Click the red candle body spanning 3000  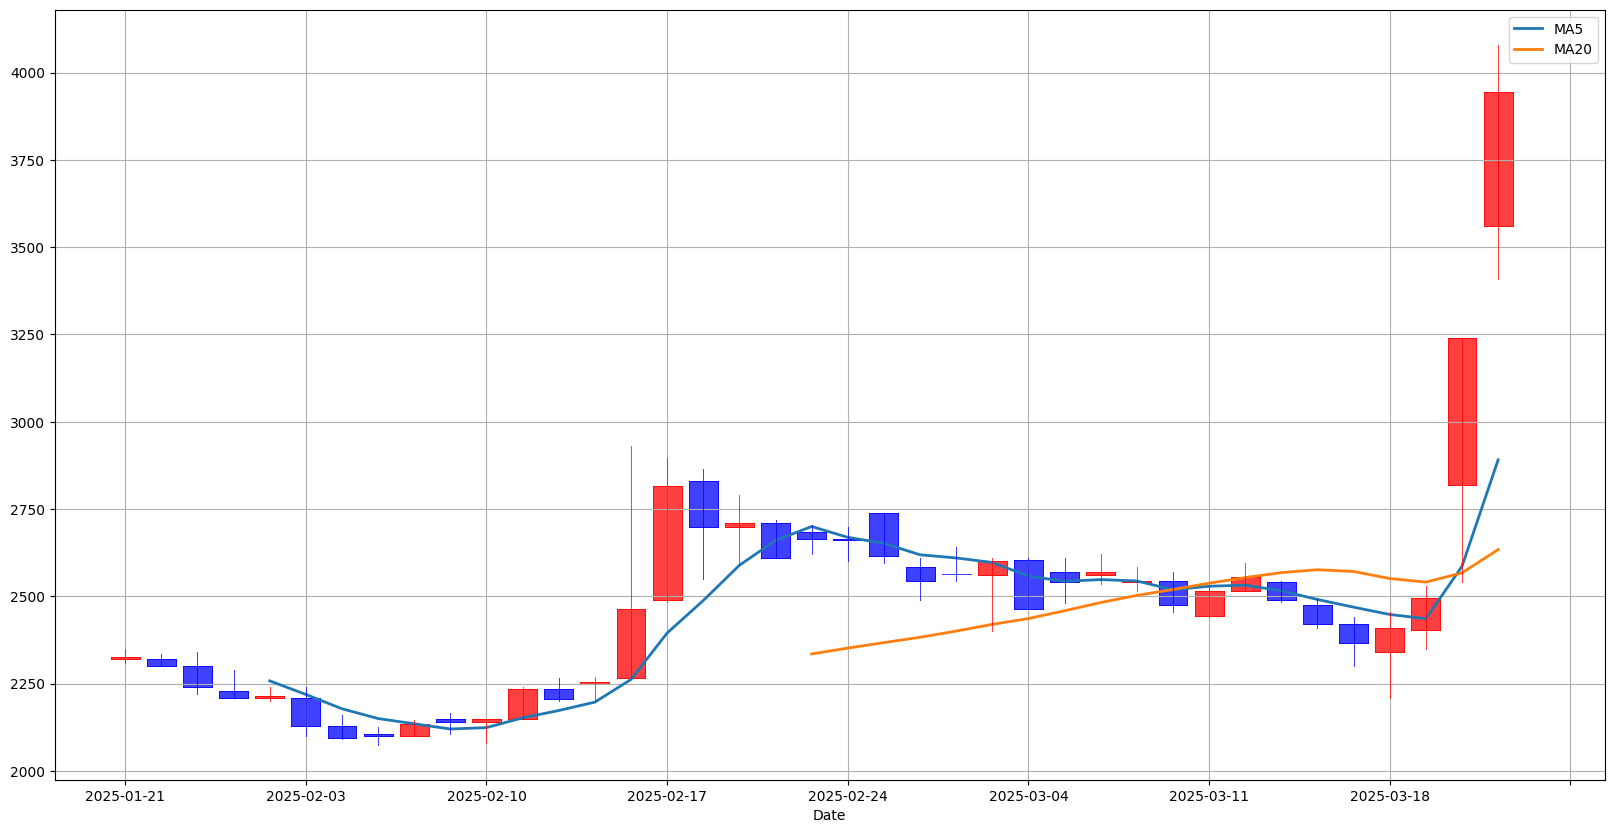1462,412
